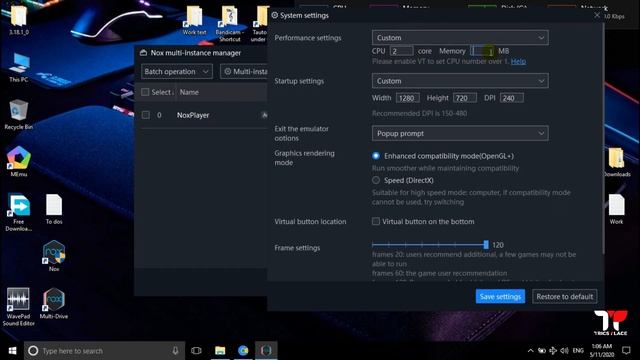This screenshot has height=360, width=640.
Task: Select the Recycle Bin icon
Action: (x=18, y=114)
